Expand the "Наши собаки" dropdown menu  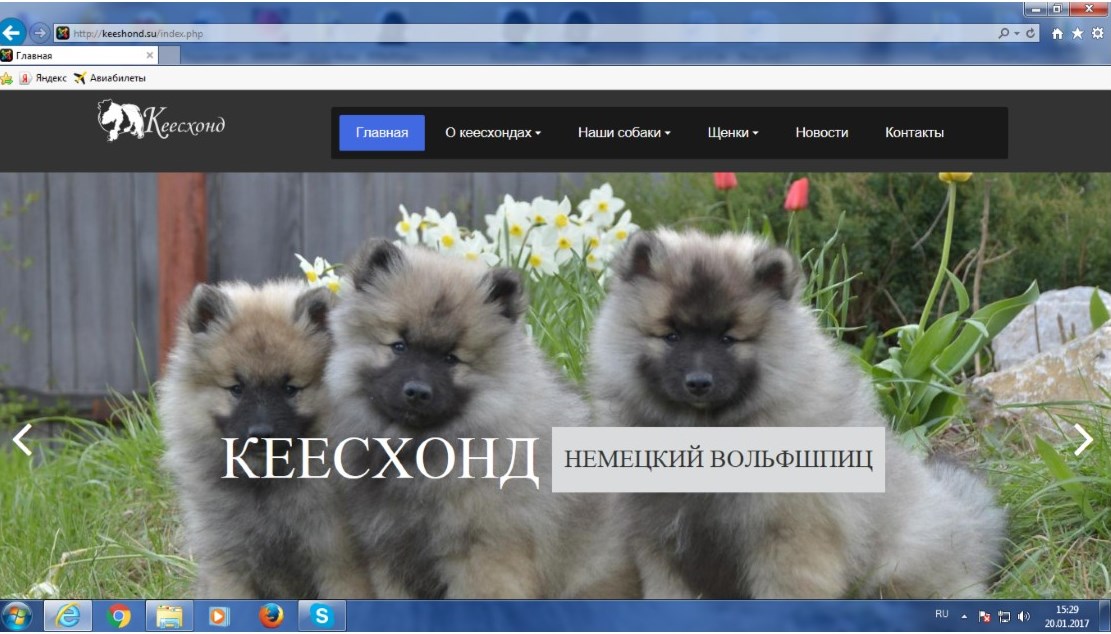(x=624, y=133)
